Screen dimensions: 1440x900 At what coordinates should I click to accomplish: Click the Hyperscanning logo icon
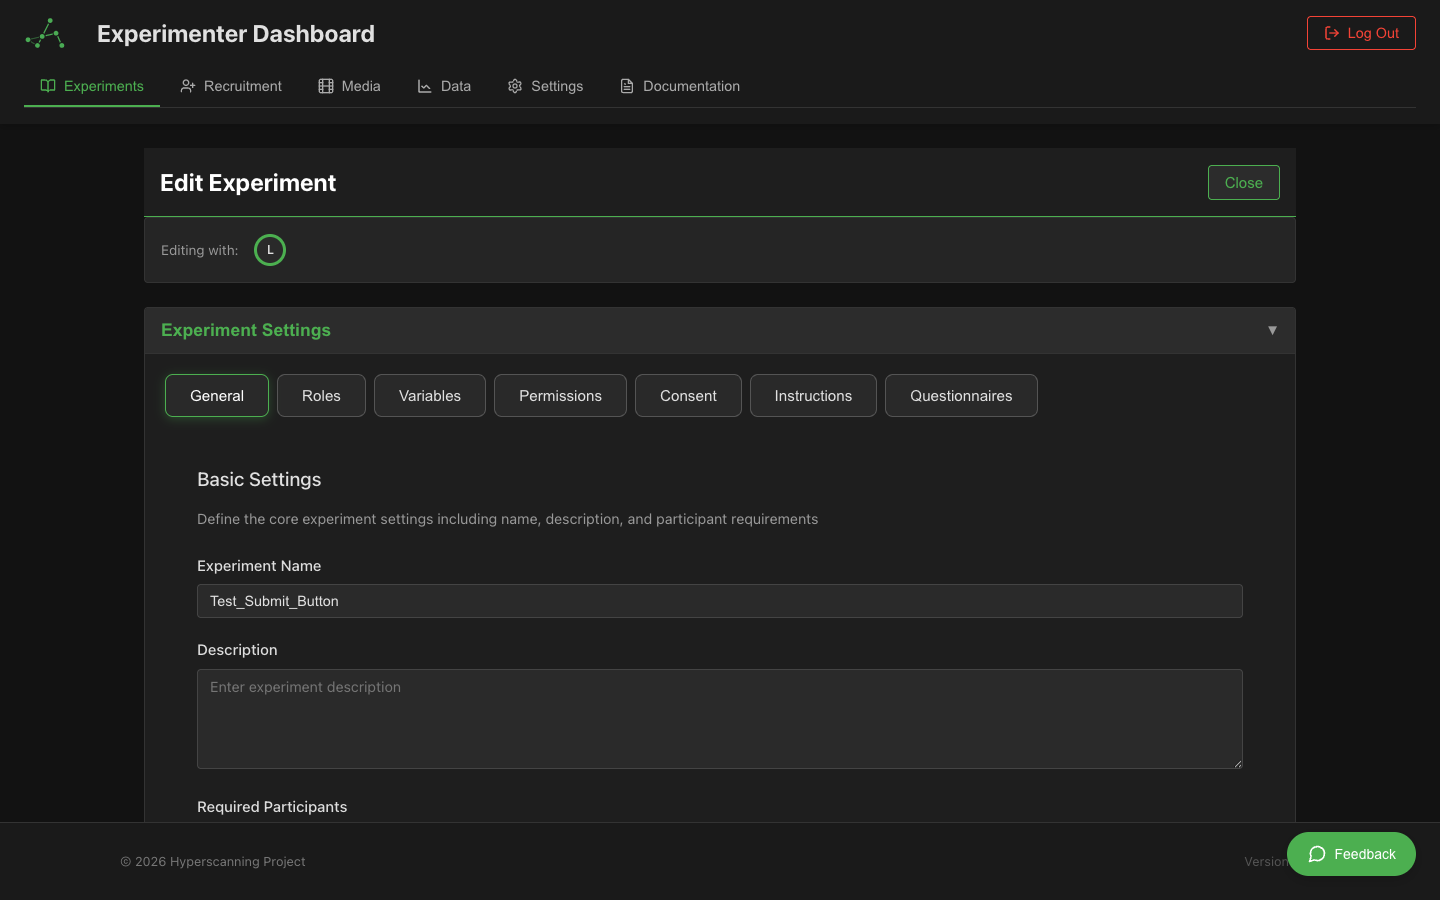pos(44,33)
